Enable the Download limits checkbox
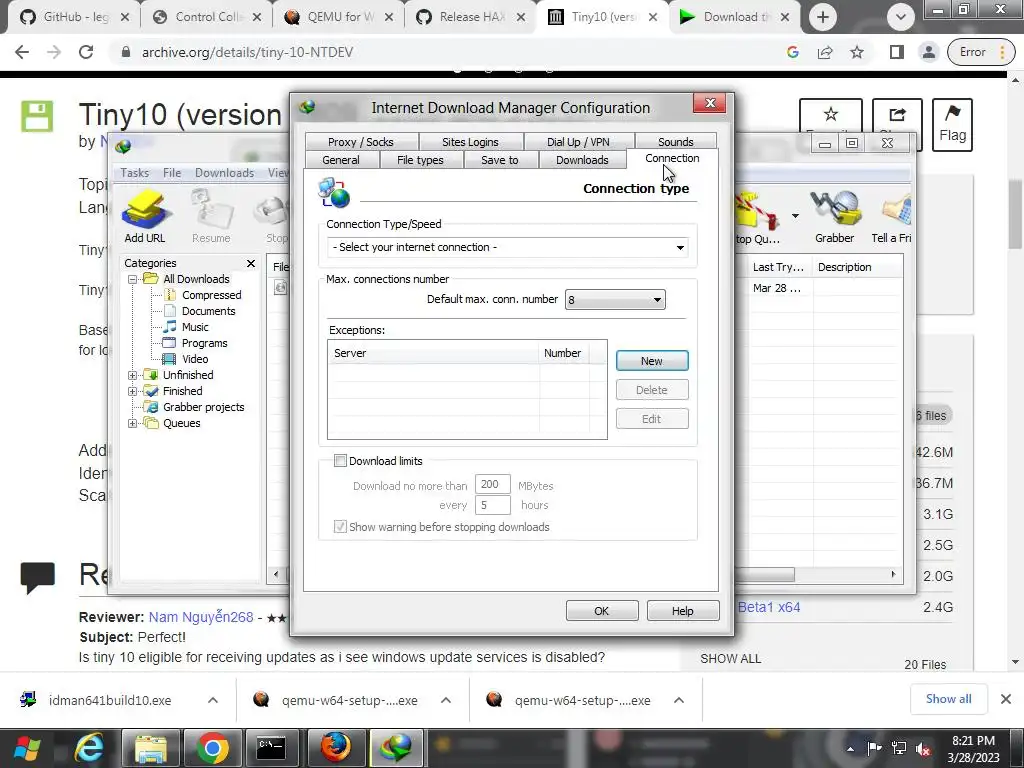This screenshot has width=1024, height=768. (340, 461)
